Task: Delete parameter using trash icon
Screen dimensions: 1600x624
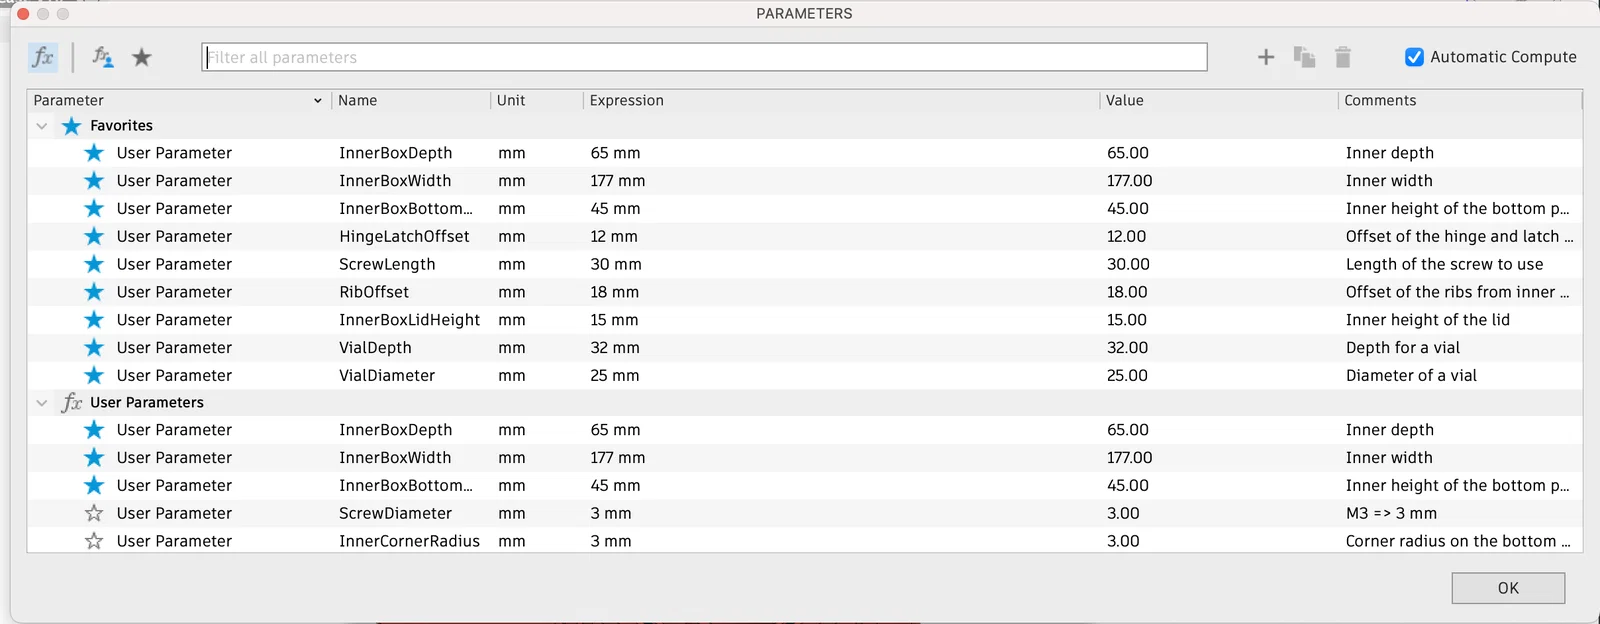Action: pyautogui.click(x=1343, y=57)
